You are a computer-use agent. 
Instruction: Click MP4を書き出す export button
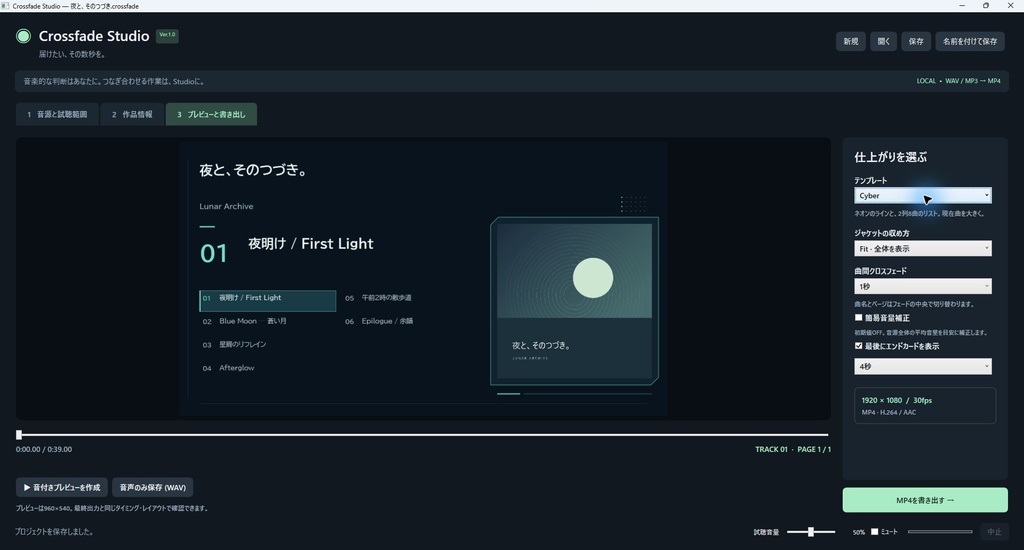[x=925, y=500]
